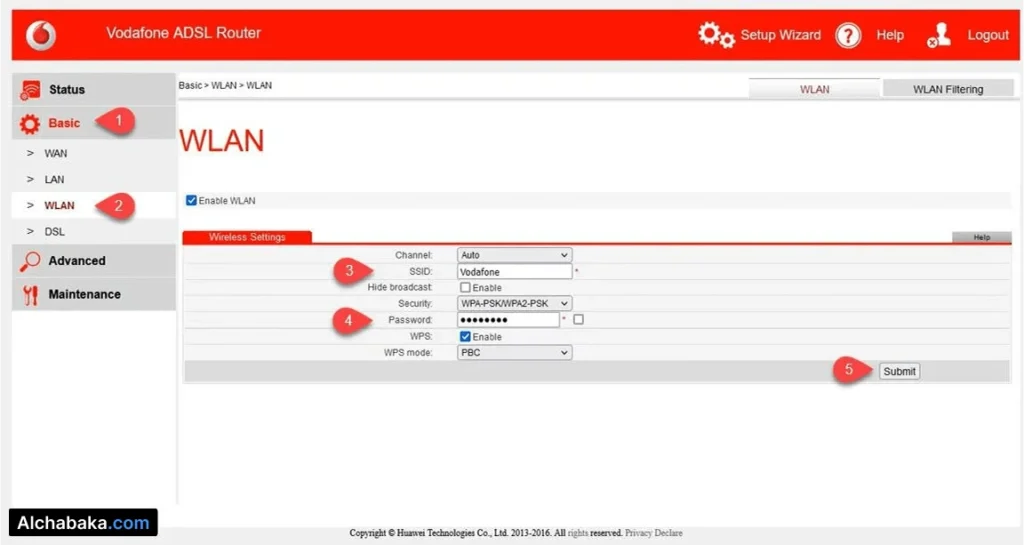Screen dimensions: 1024x545
Task: Click the Advanced magnifier icon
Action: coord(29,261)
